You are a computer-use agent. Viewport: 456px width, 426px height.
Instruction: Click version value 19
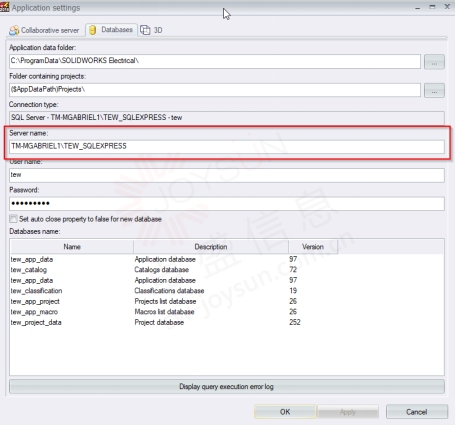(x=293, y=291)
